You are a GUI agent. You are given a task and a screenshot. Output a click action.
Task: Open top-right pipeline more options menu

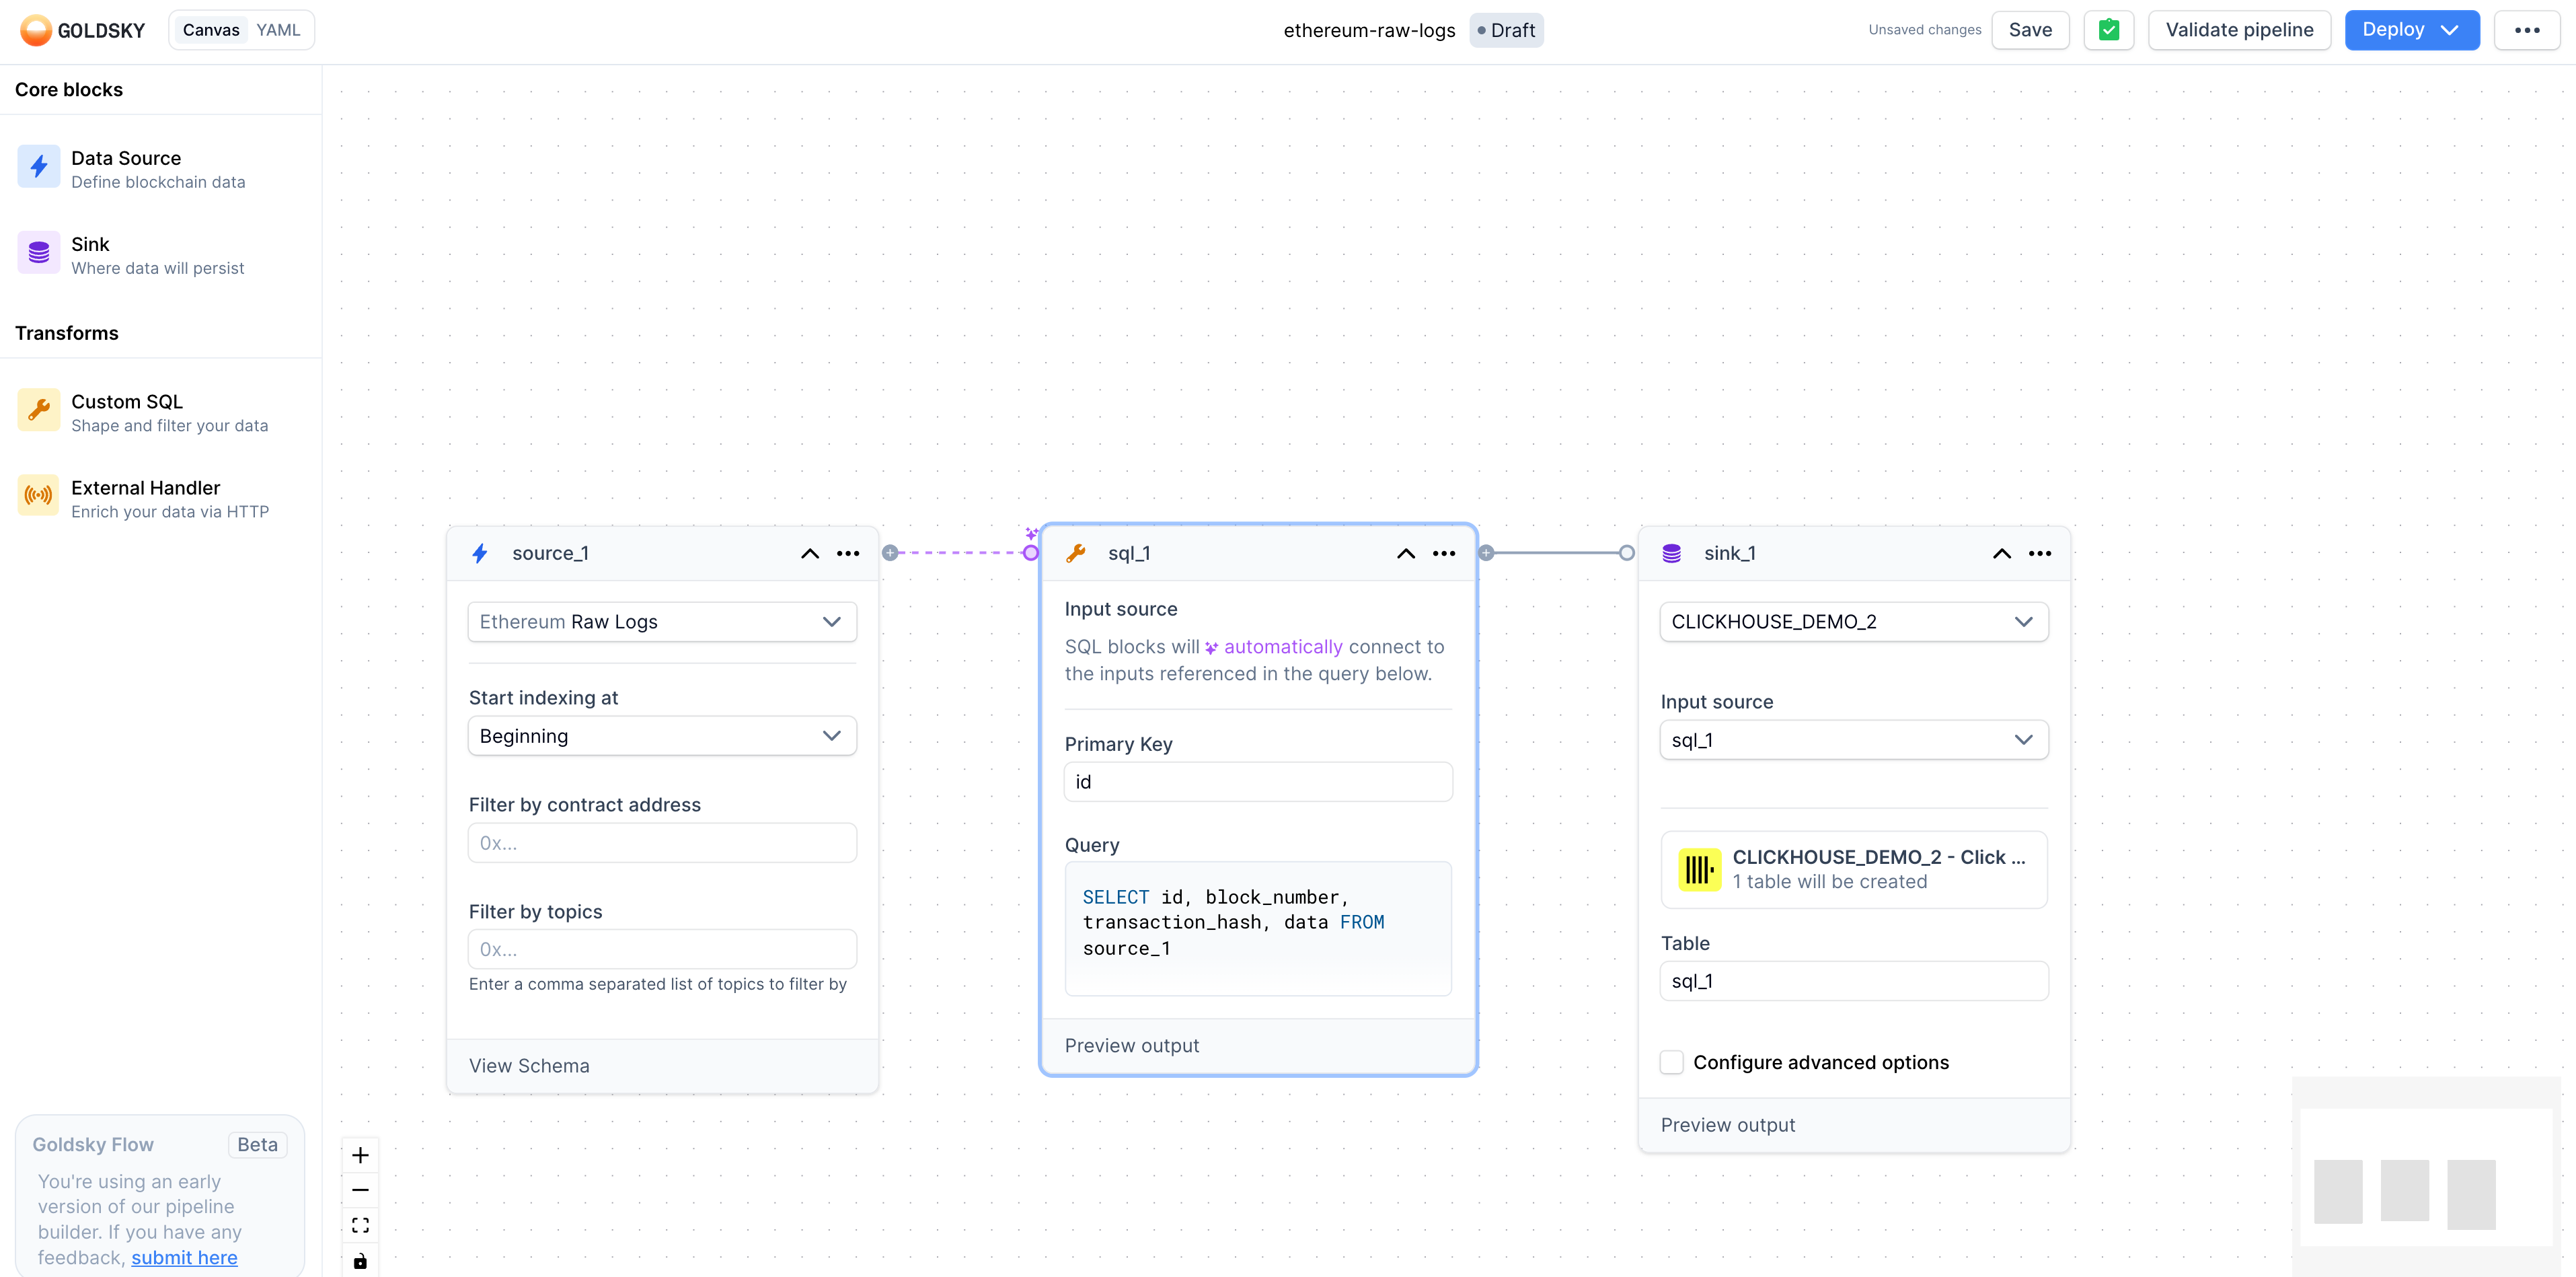2526,30
